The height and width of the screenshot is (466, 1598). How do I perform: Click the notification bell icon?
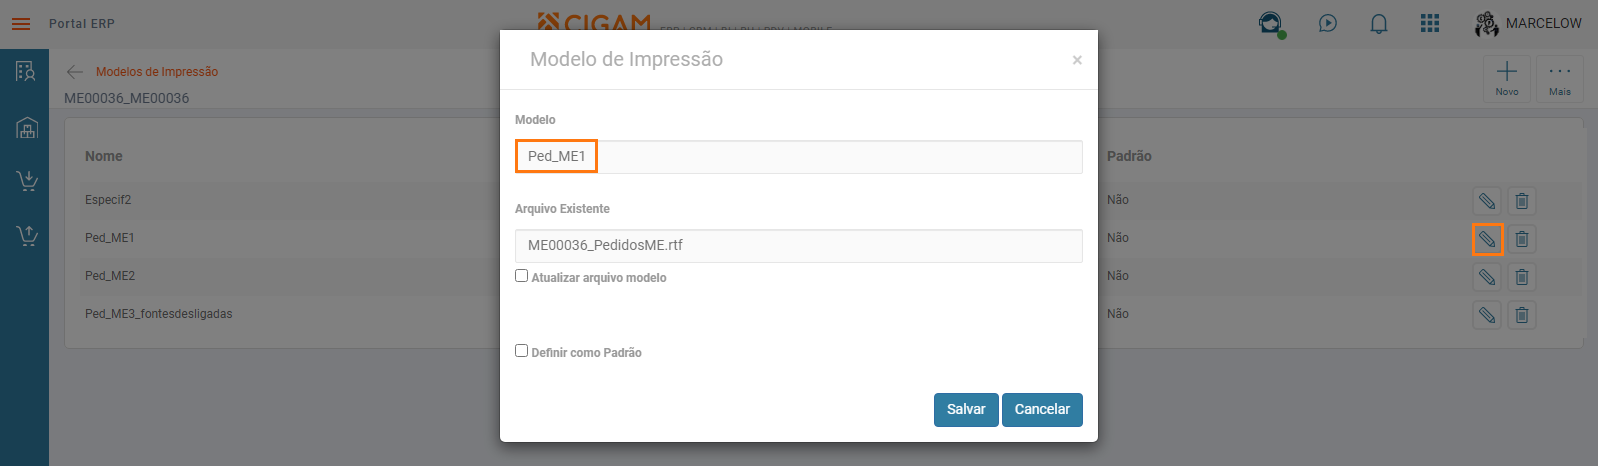point(1379,24)
